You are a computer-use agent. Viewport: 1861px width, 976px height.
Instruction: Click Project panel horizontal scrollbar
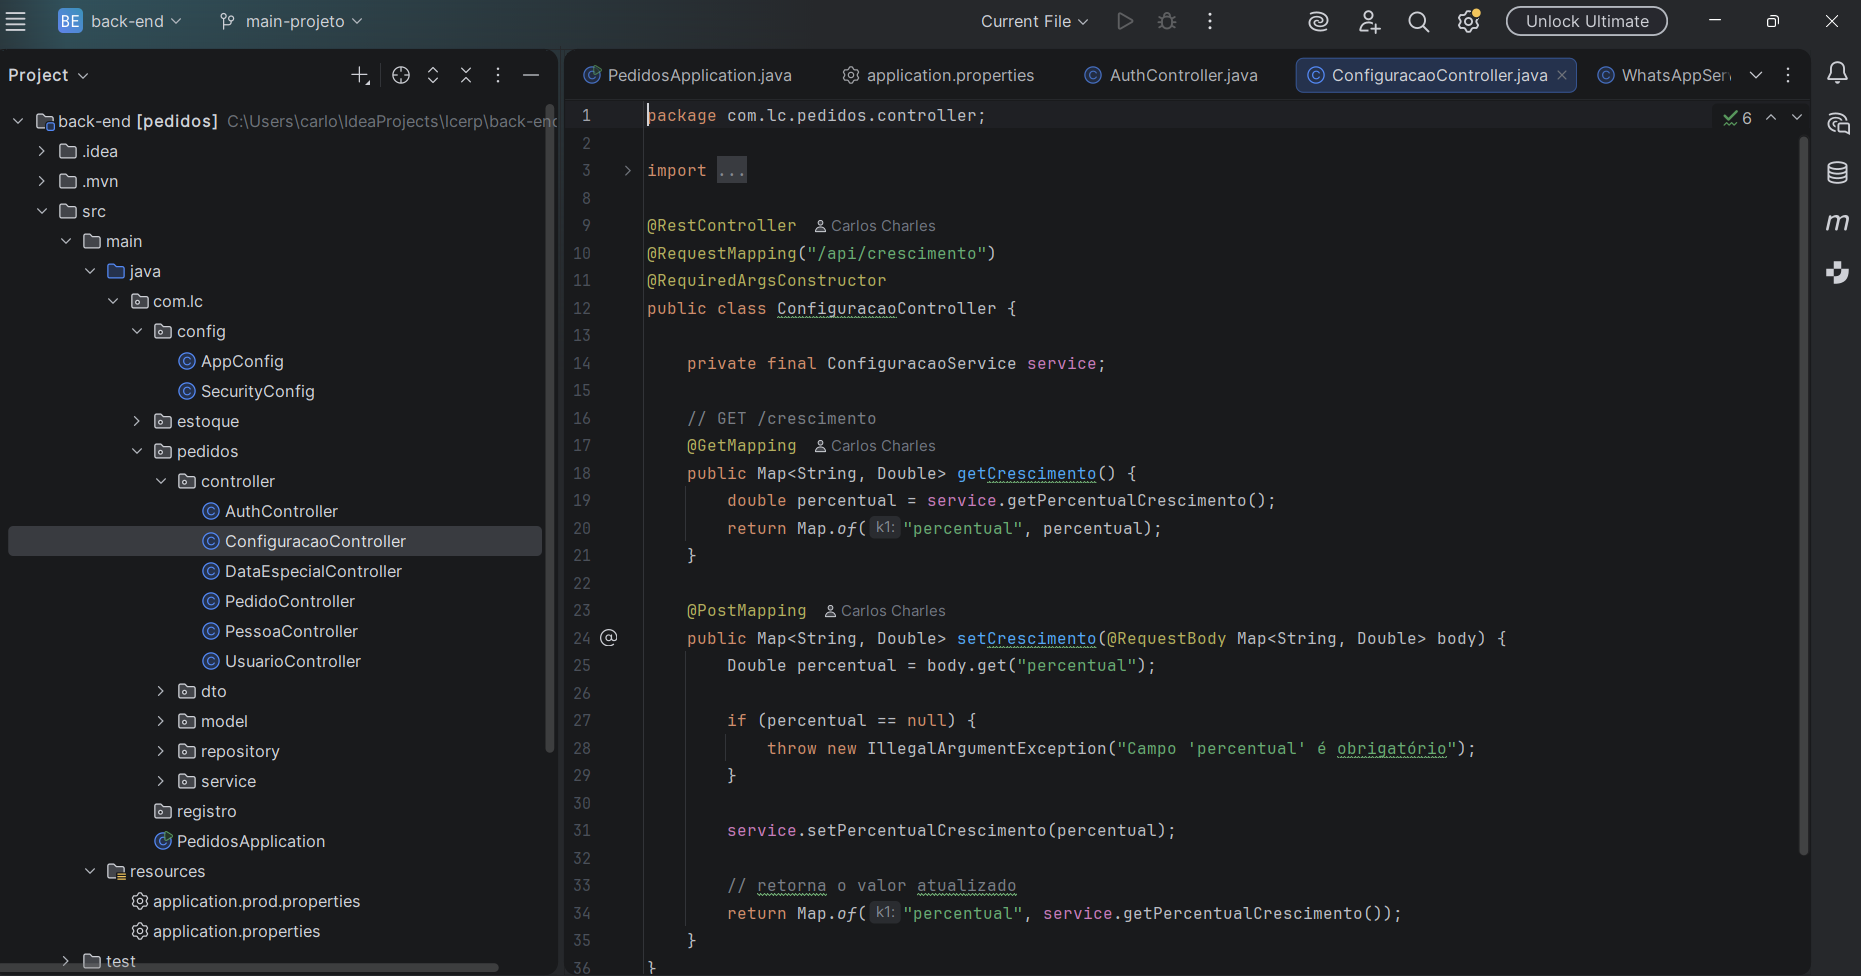(250, 967)
